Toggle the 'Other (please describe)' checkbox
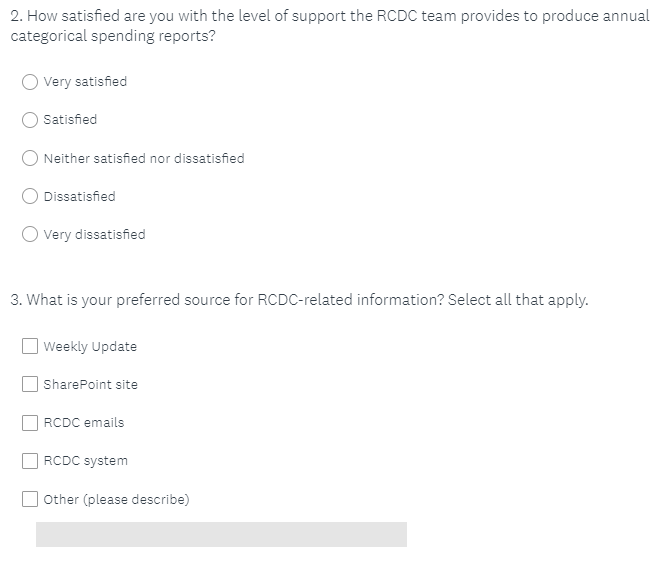This screenshot has height=575, width=671. (x=31, y=499)
